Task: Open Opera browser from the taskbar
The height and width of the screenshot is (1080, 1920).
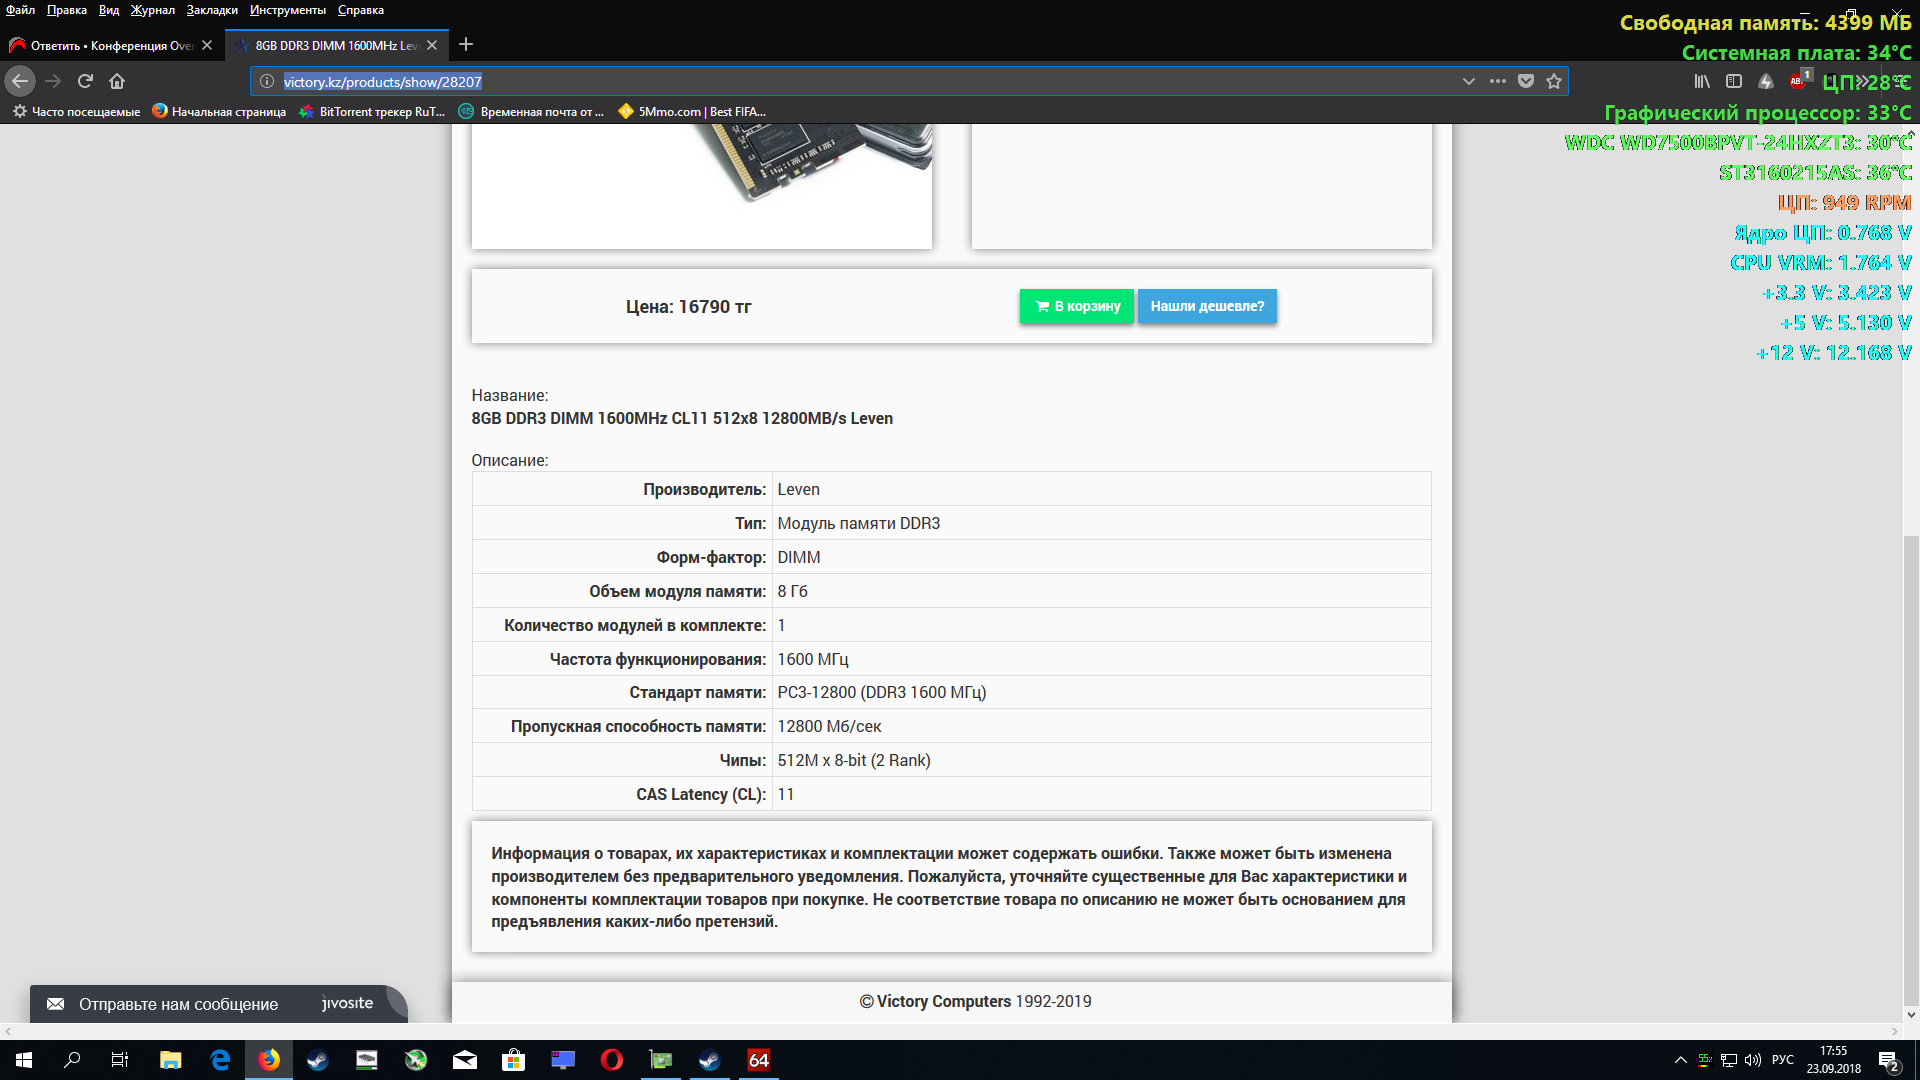Action: [611, 1060]
